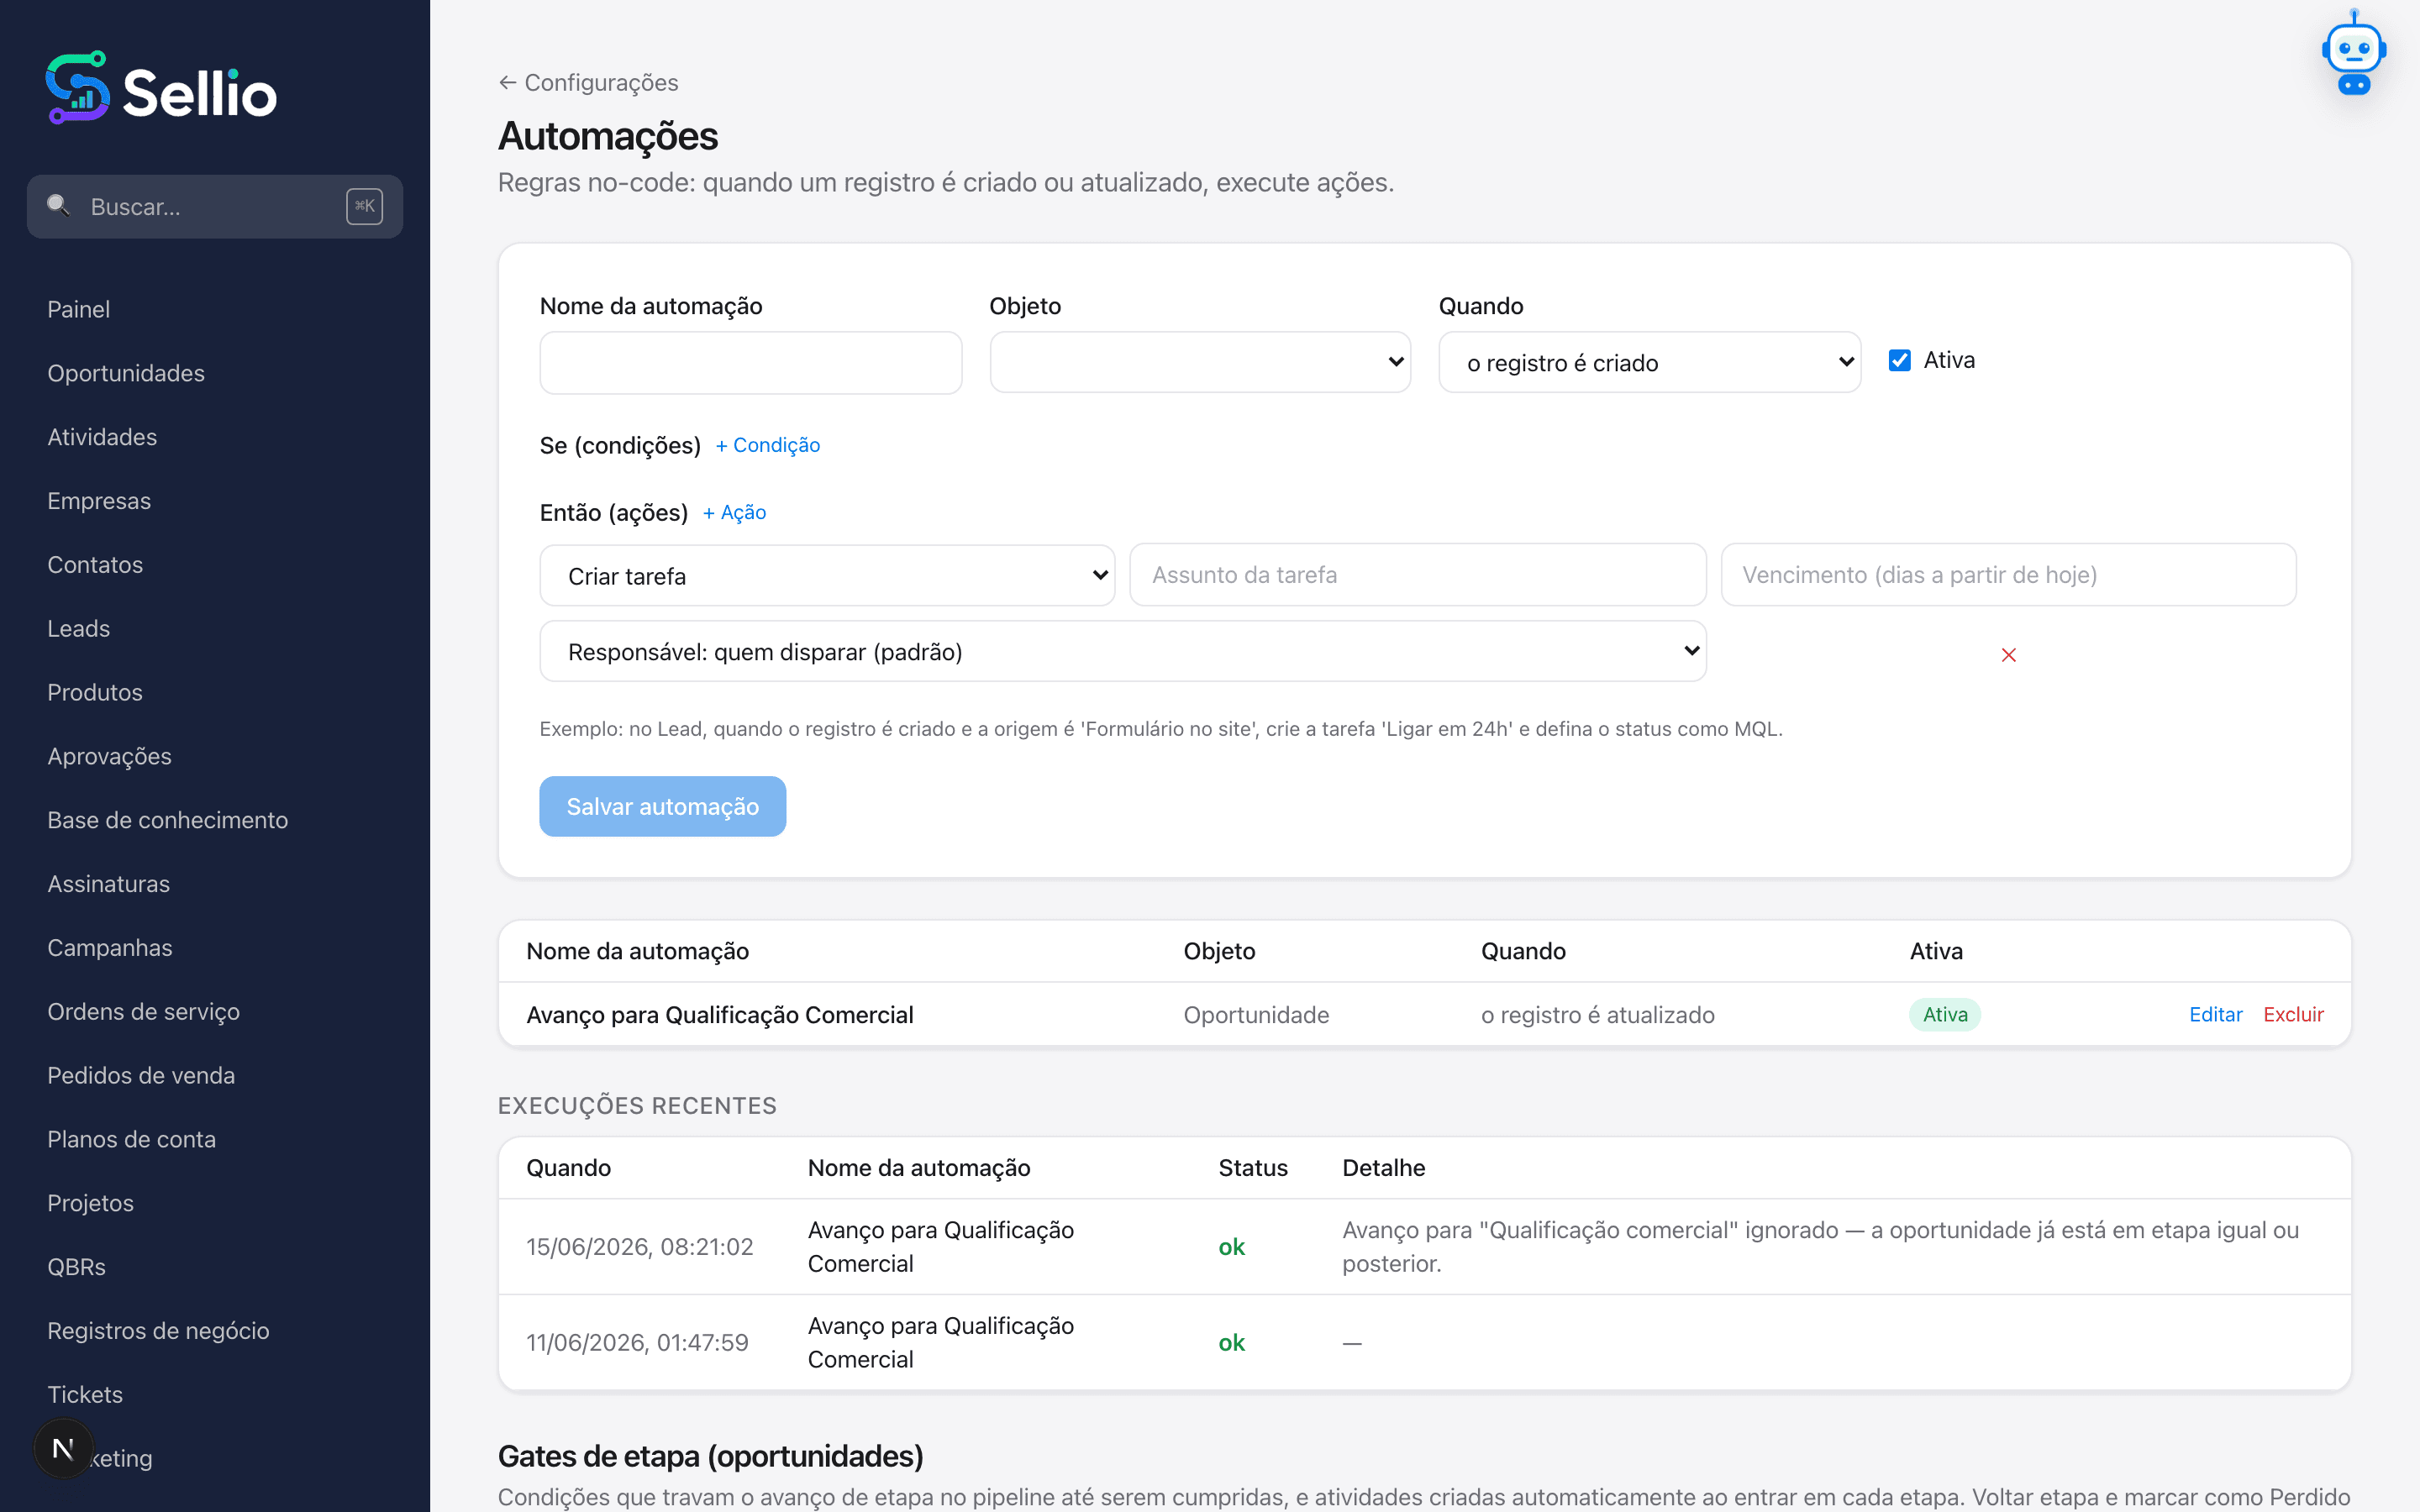2420x1512 pixels.
Task: Click the green Ativa status badge
Action: coord(1944,1014)
